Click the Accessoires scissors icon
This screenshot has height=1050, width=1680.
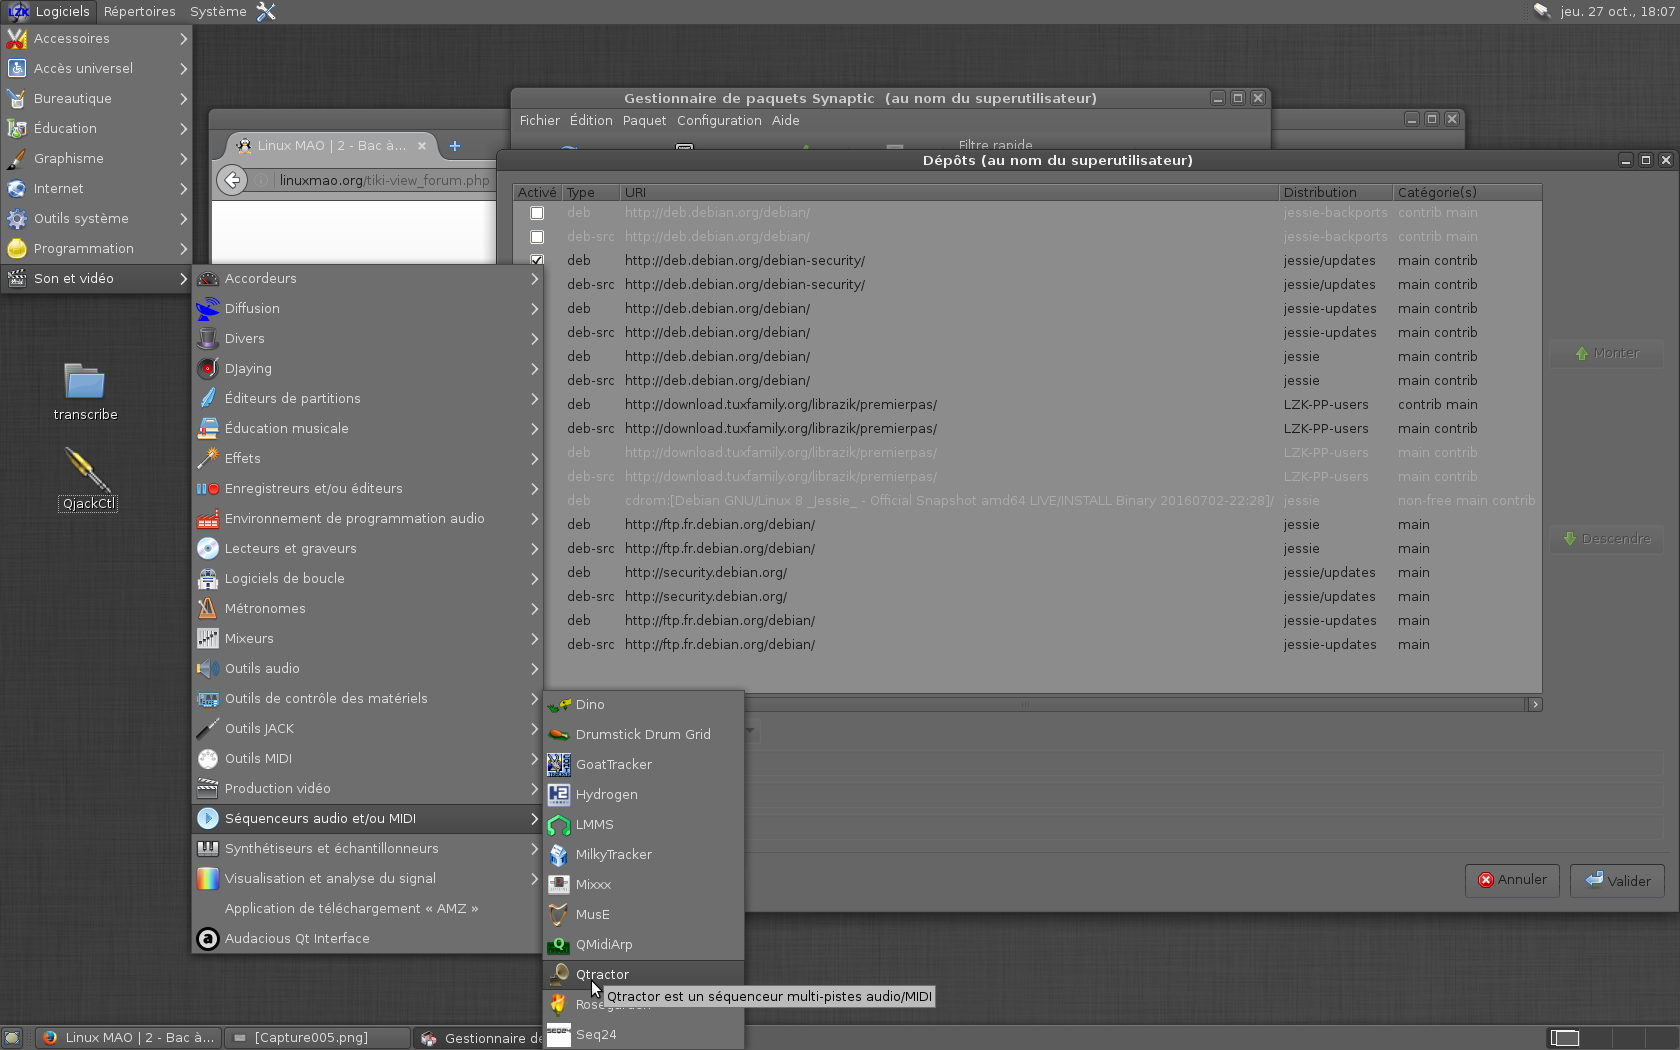coord(17,38)
